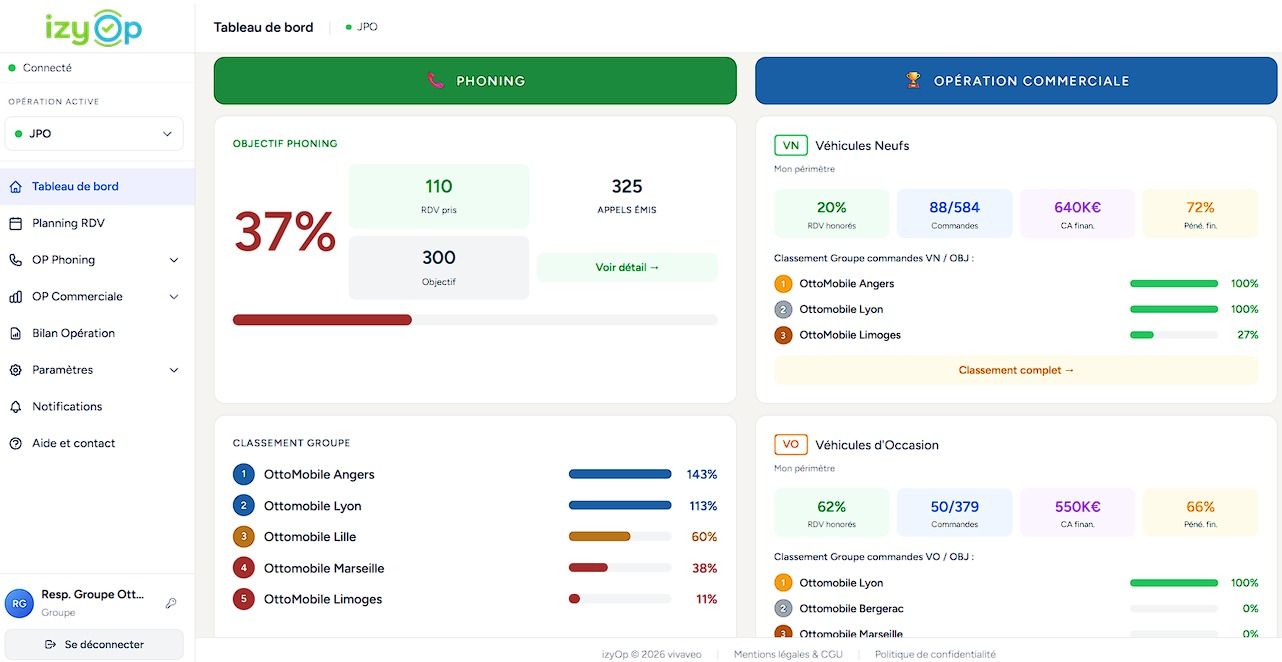Click the Planning RDV calendar icon

[15, 223]
